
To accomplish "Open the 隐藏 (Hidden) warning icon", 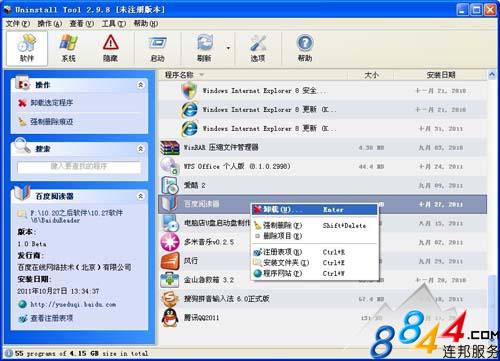I will (110, 48).
